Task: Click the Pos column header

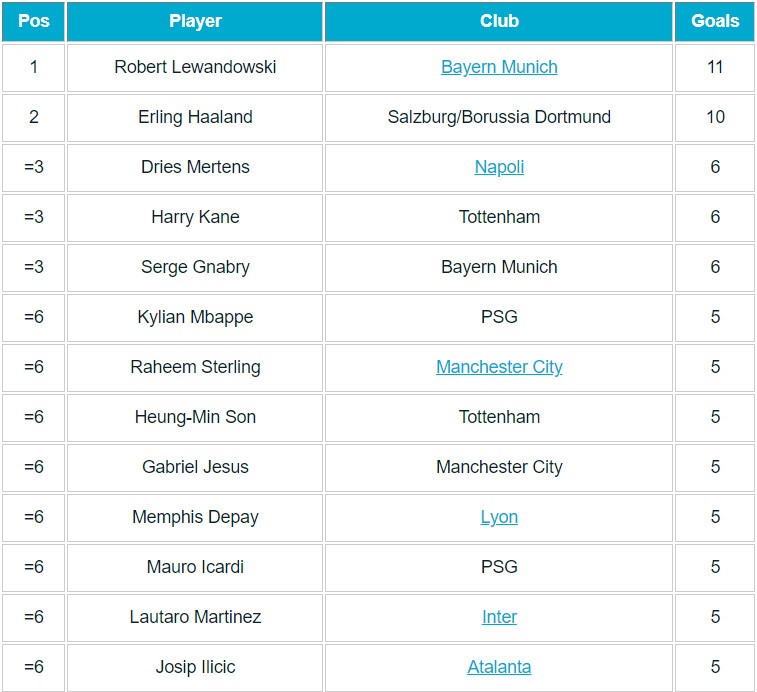Action: pyautogui.click(x=34, y=21)
